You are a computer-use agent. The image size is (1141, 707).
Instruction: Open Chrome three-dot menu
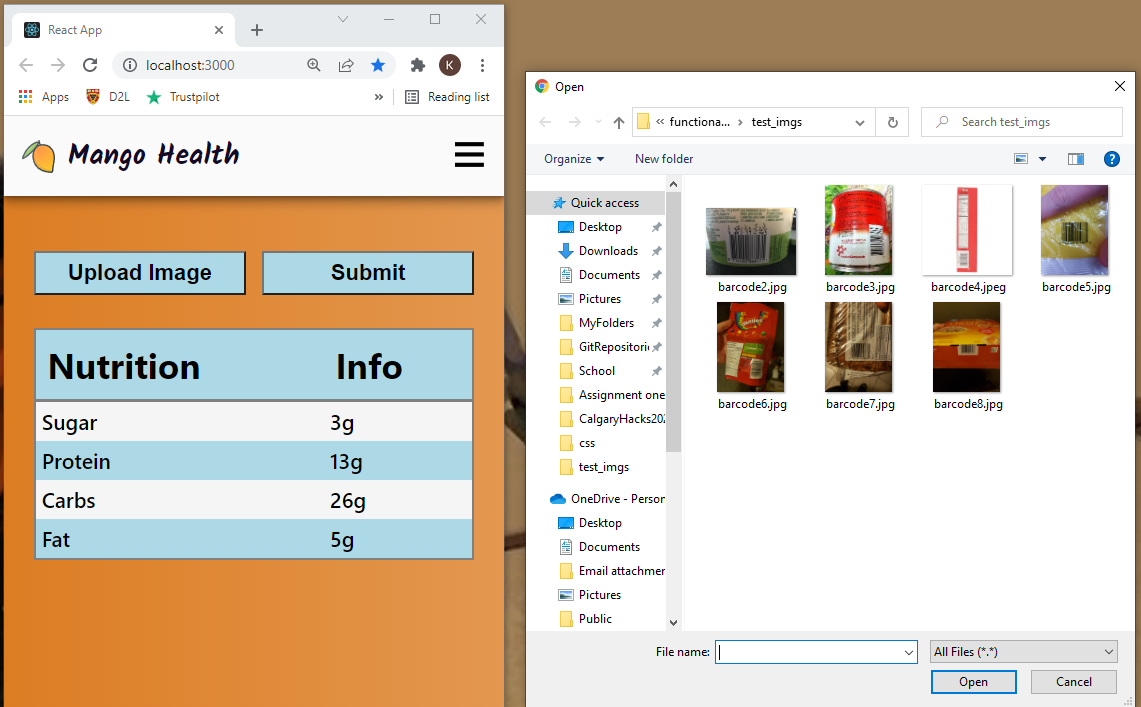coord(482,65)
